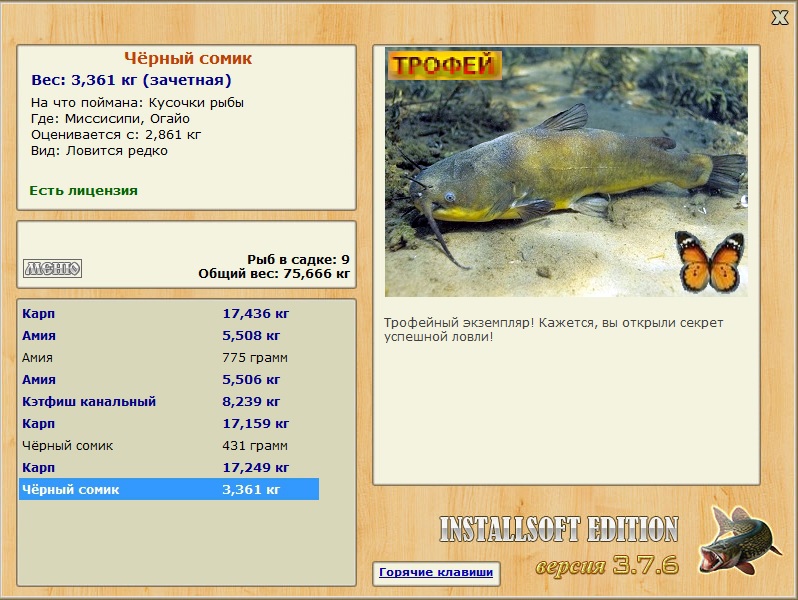Open the Горячие клавиши link
The image size is (798, 600).
tap(436, 572)
